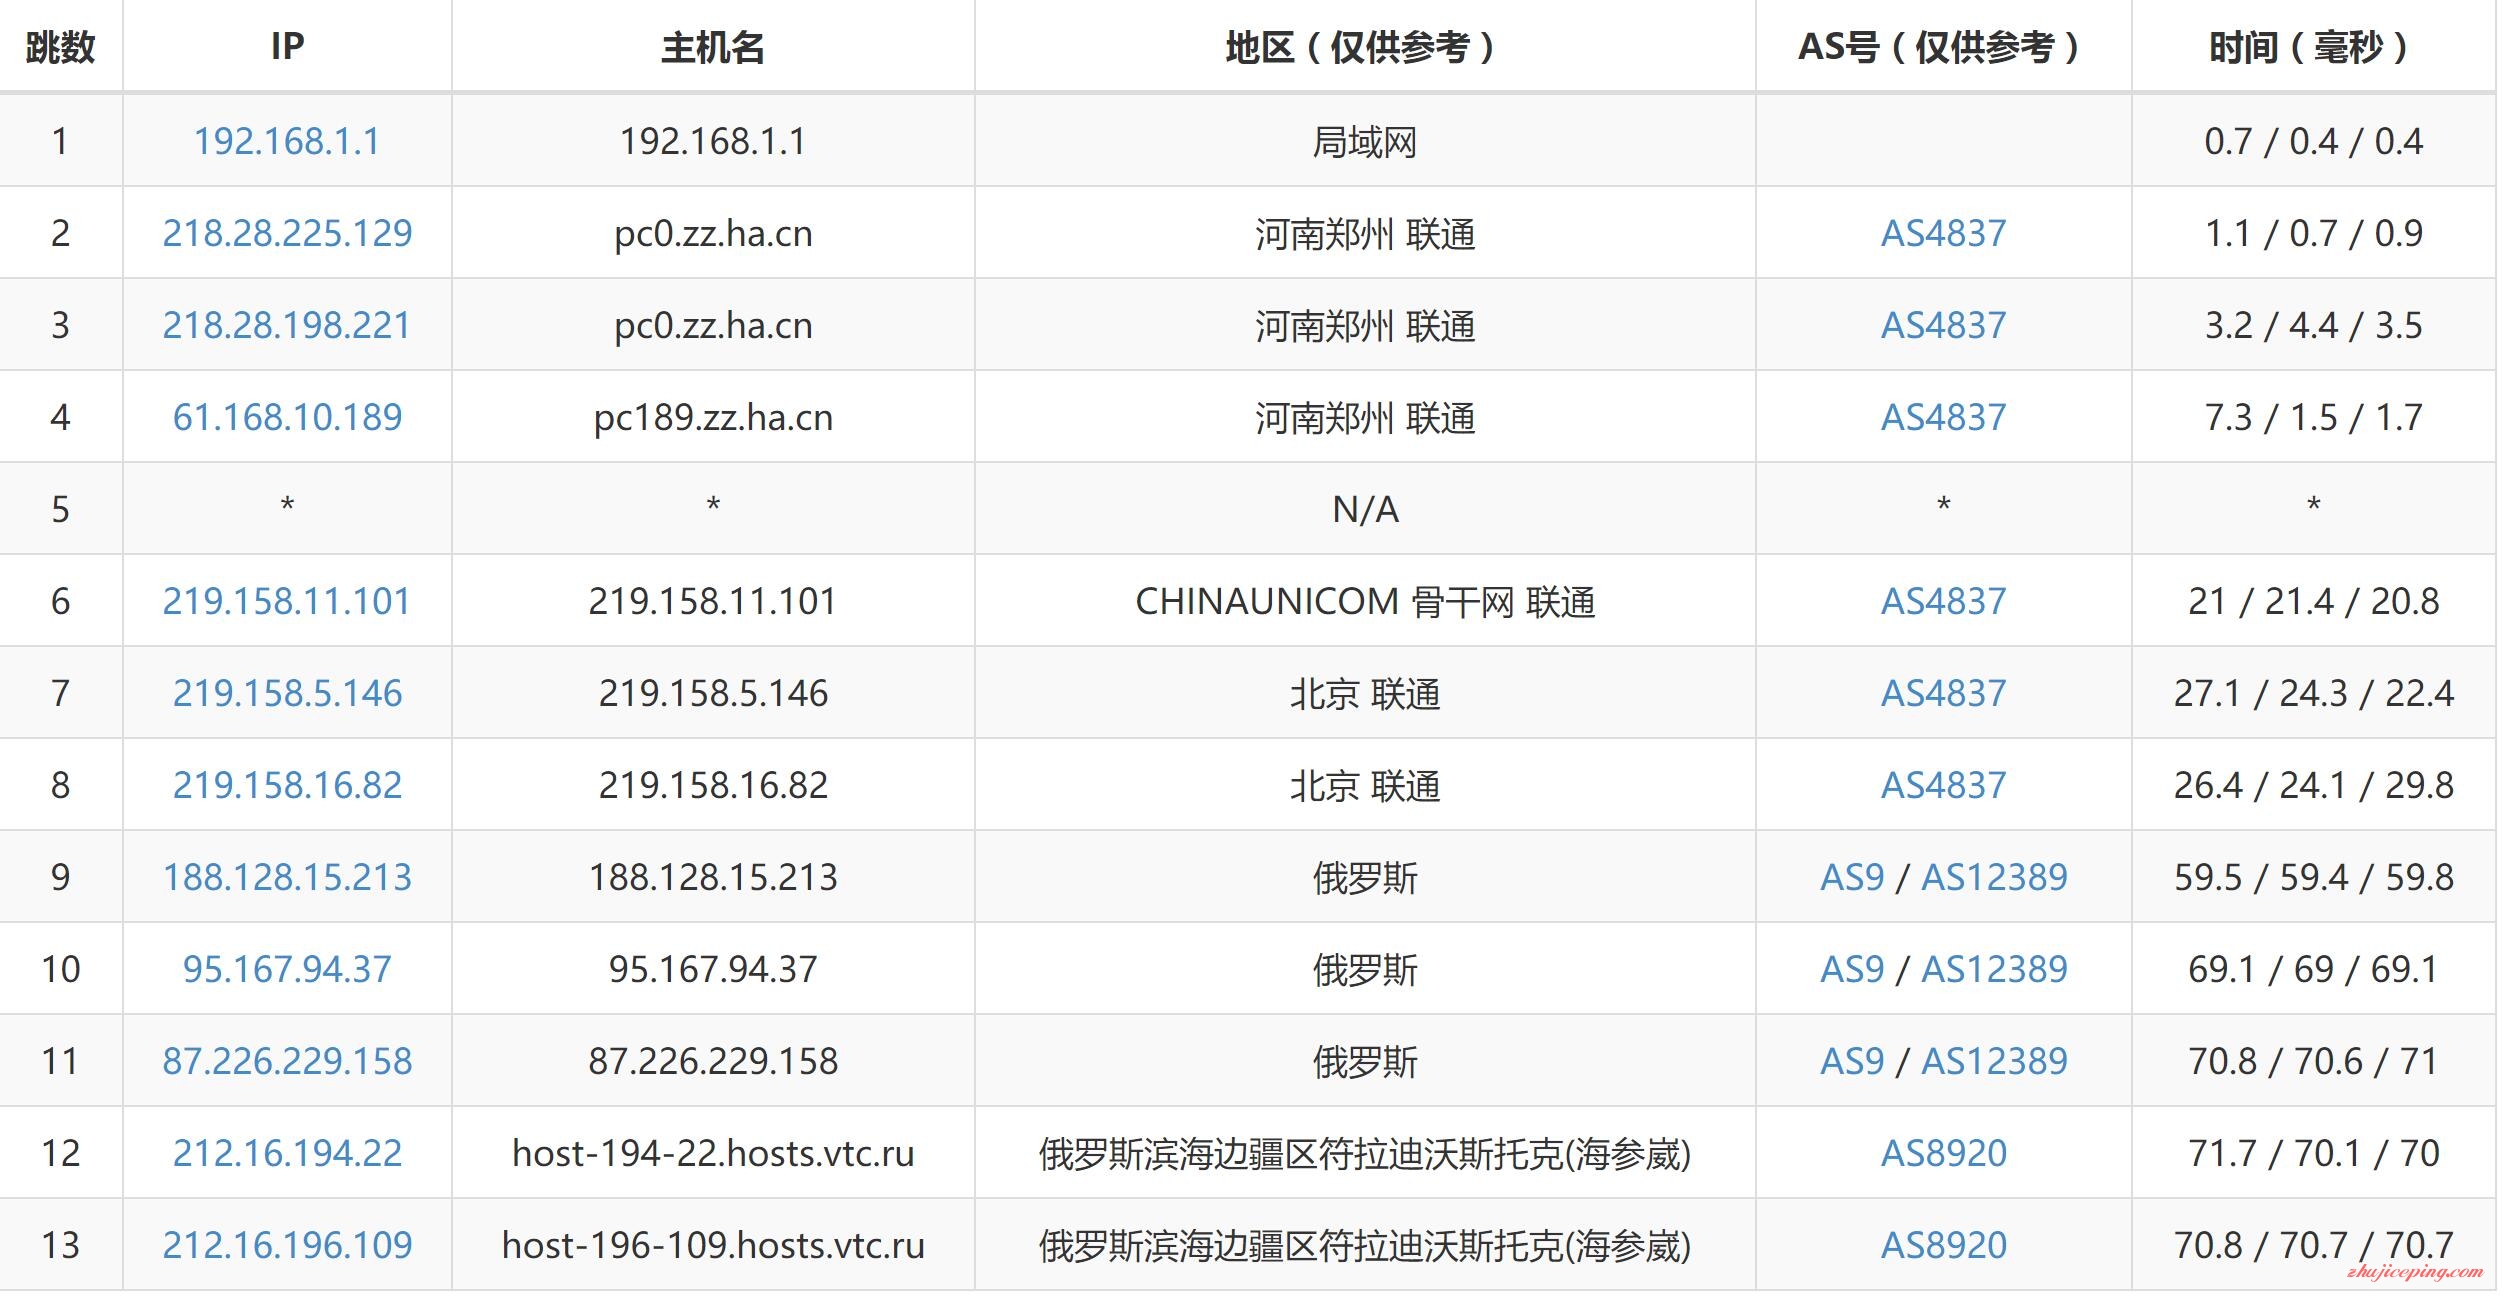Viewport: 2502px width, 1305px height.
Task: Open IP link 212.16.196.109
Action: [287, 1245]
